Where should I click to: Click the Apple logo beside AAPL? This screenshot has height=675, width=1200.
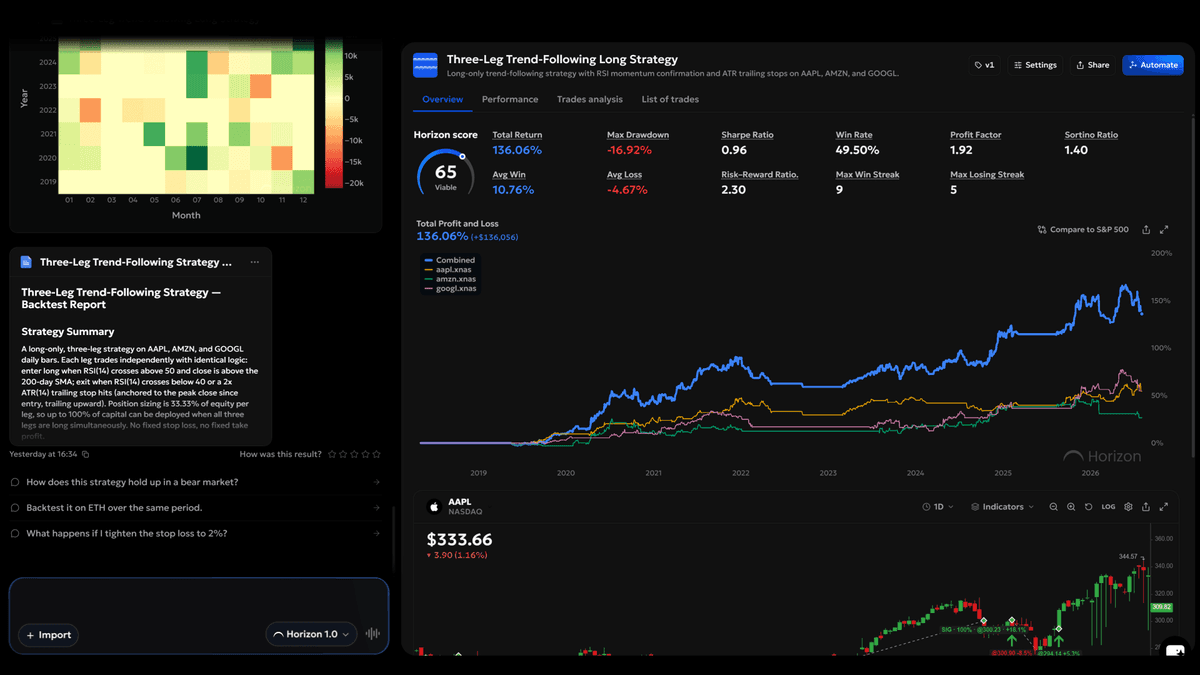434,506
